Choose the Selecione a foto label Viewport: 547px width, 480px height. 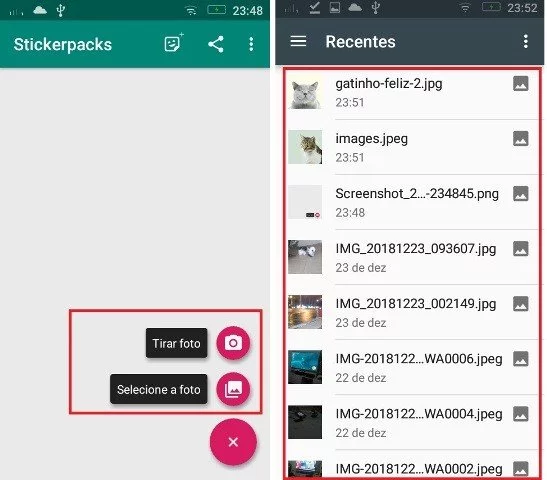click(x=159, y=389)
